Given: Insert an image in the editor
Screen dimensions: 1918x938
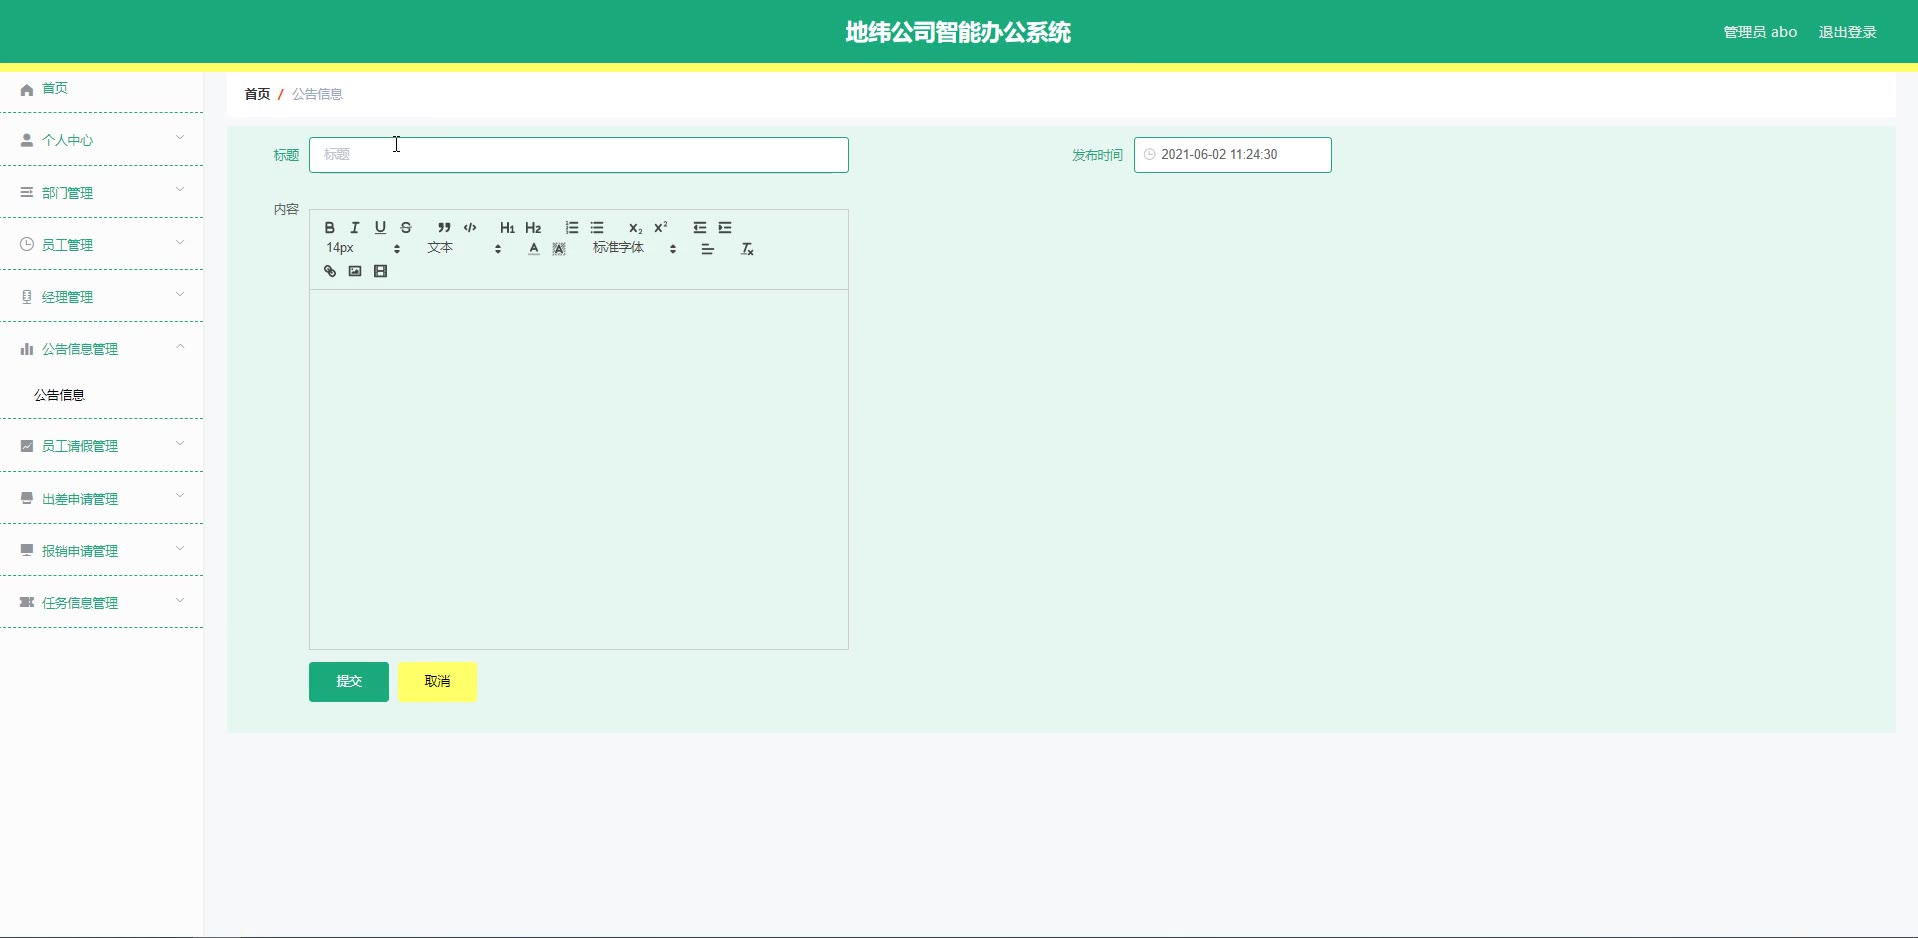Looking at the screenshot, I should [x=355, y=271].
